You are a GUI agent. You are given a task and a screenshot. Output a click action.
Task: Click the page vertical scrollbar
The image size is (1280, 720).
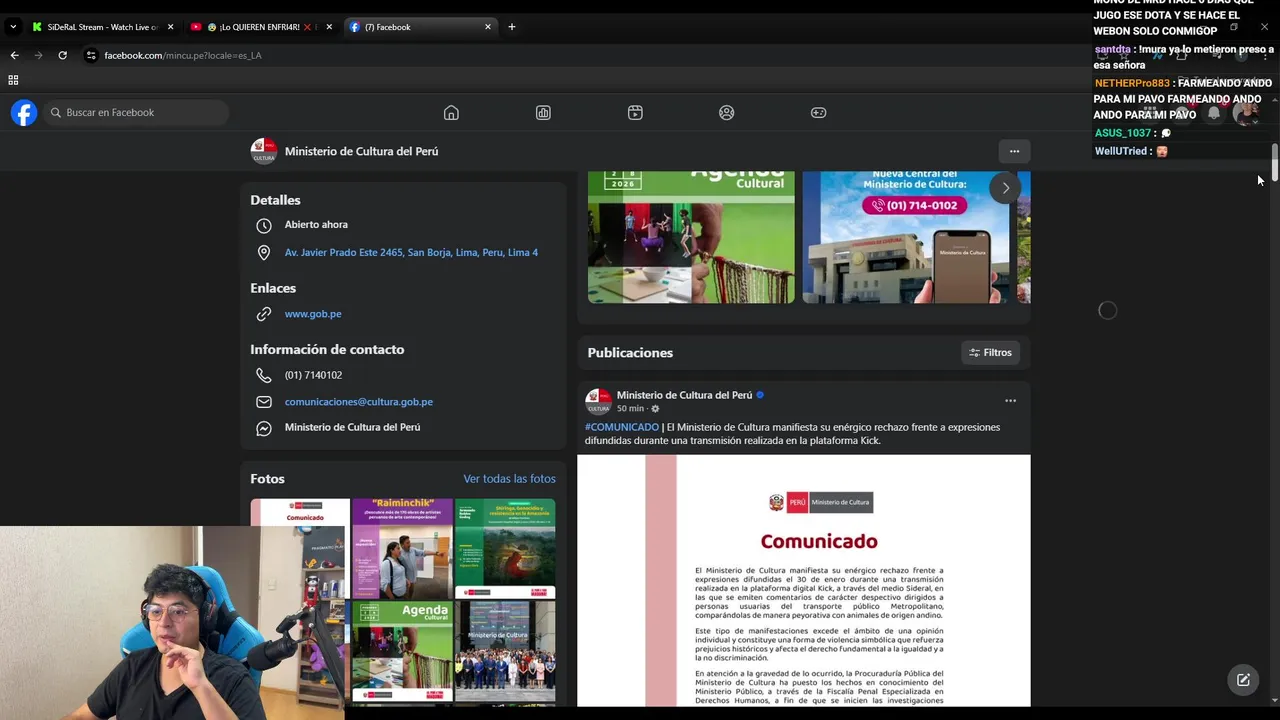click(x=1275, y=165)
